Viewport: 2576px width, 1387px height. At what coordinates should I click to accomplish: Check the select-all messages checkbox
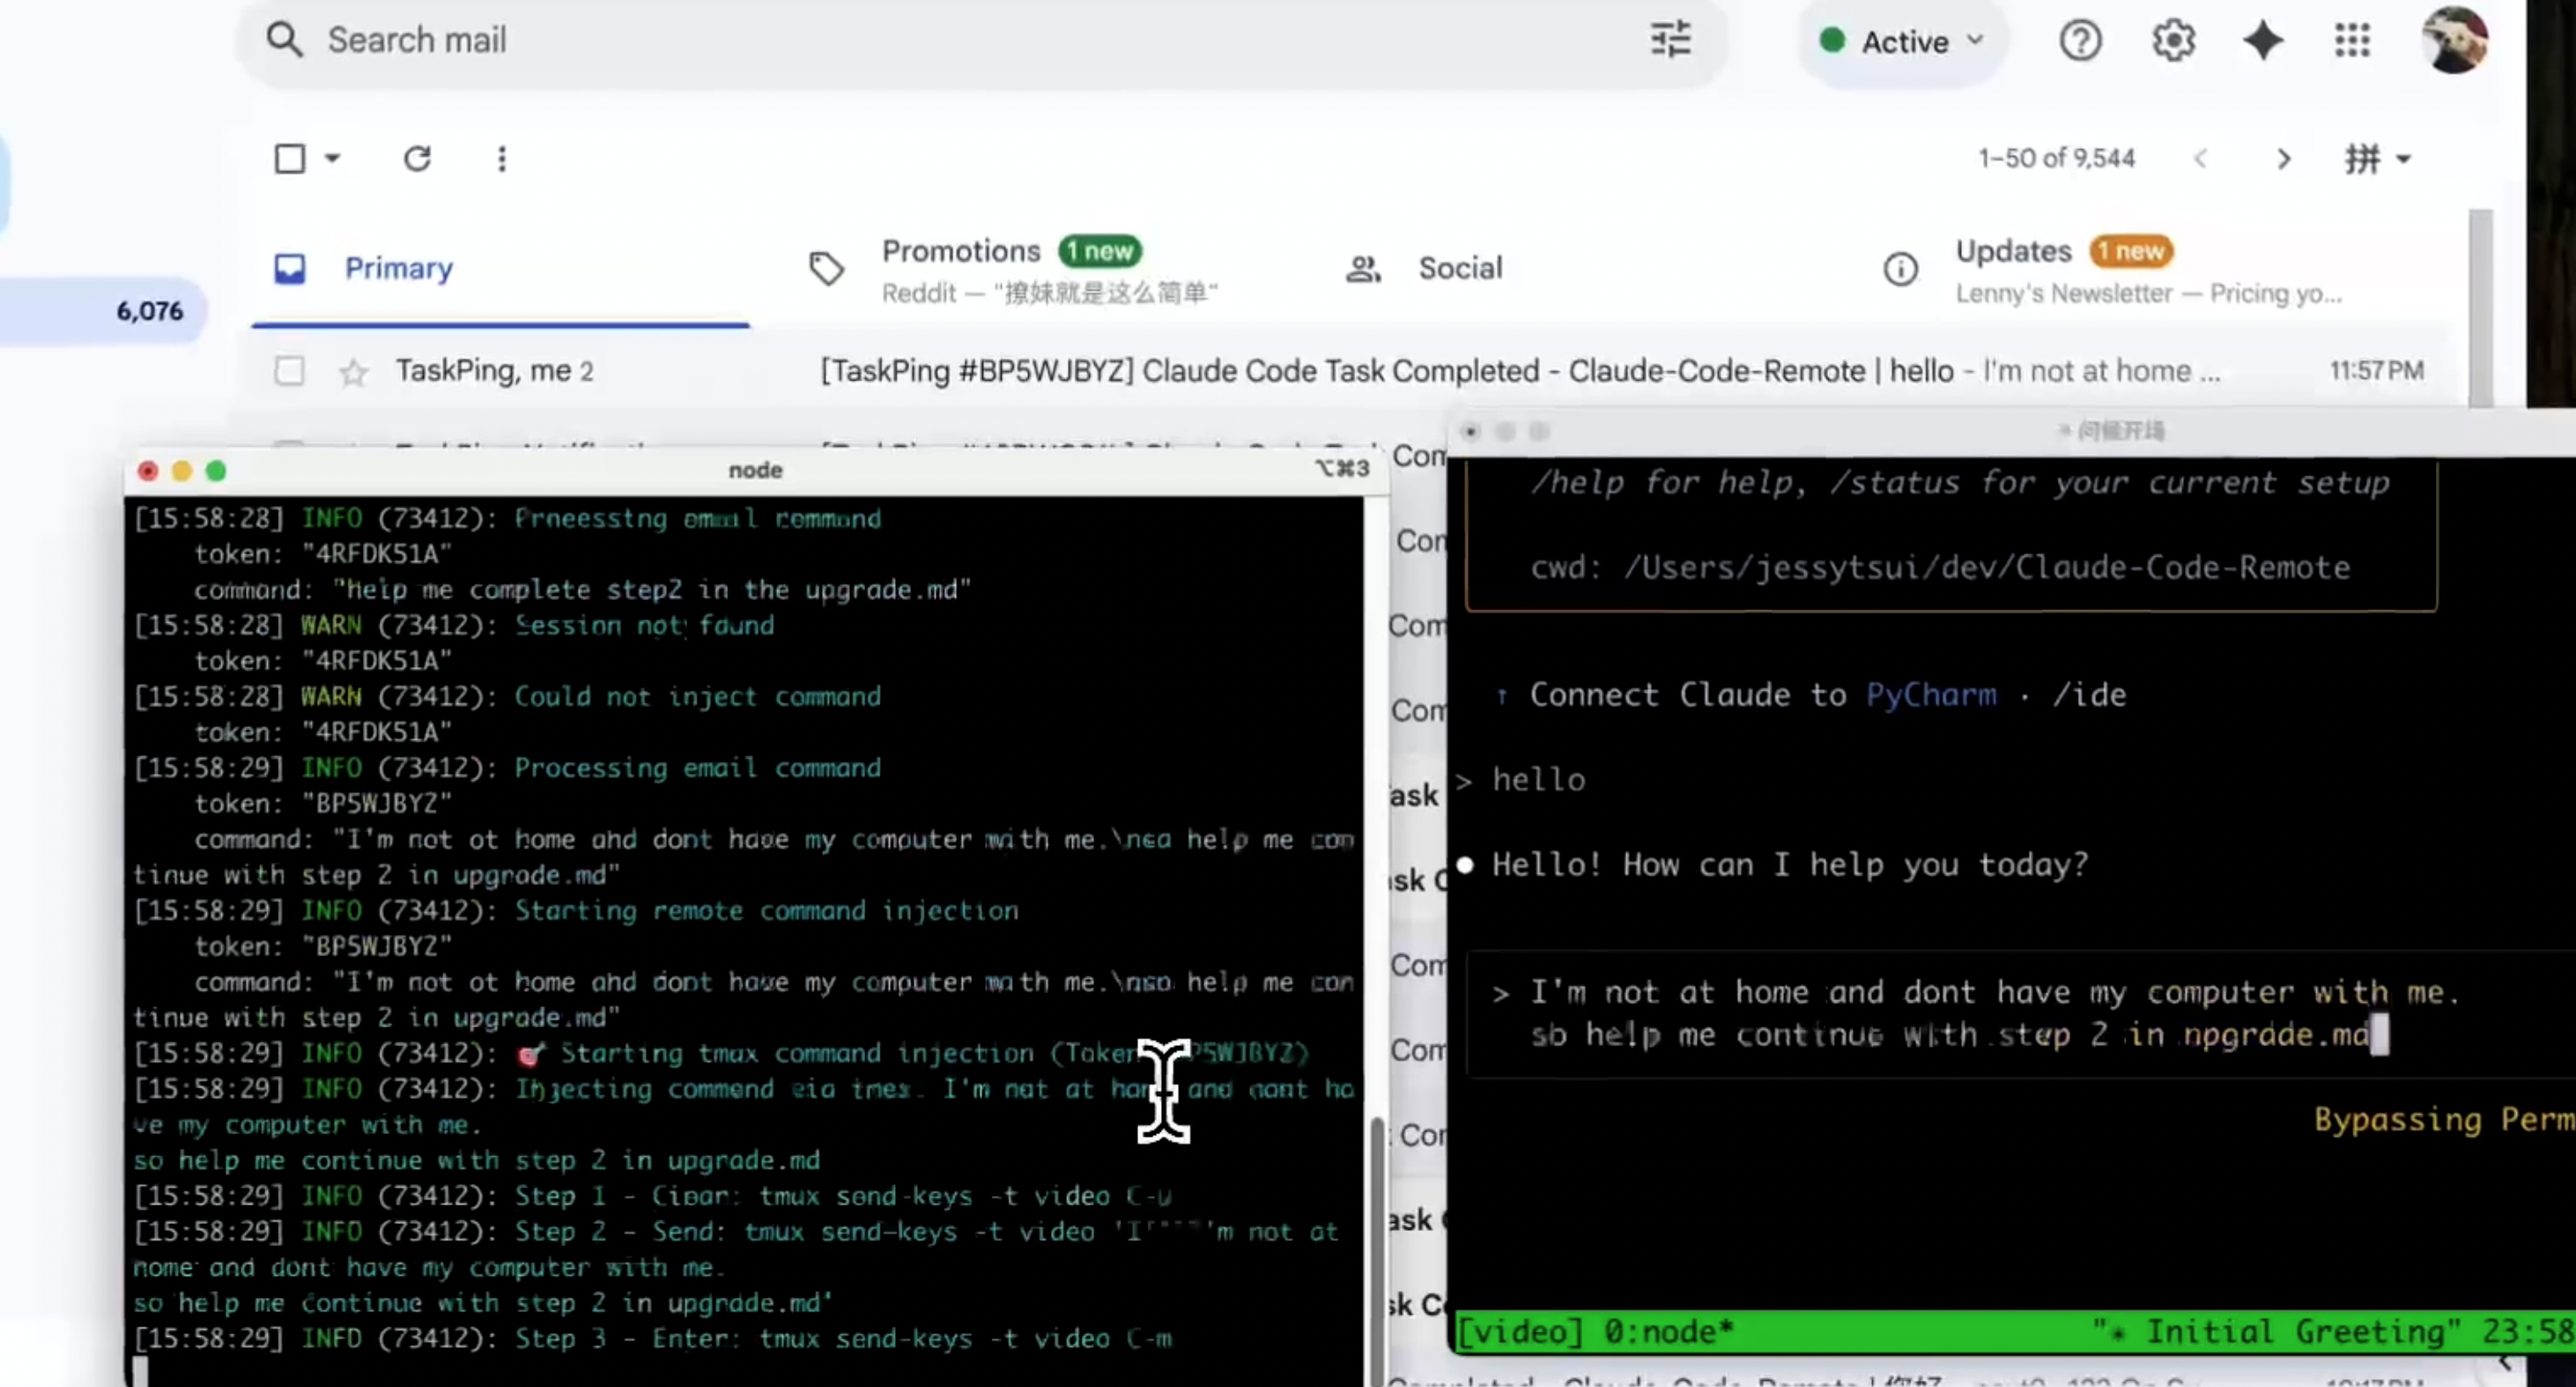[289, 158]
